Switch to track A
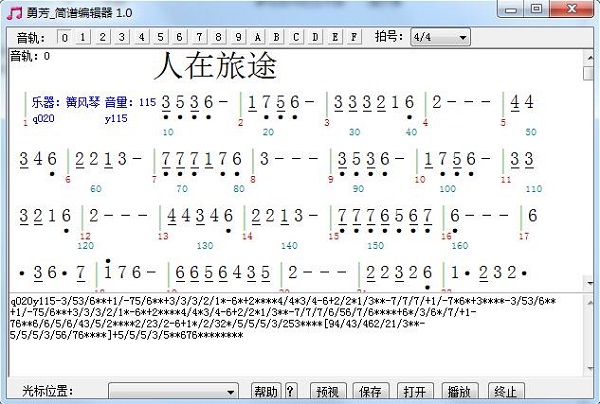 [x=257, y=37]
